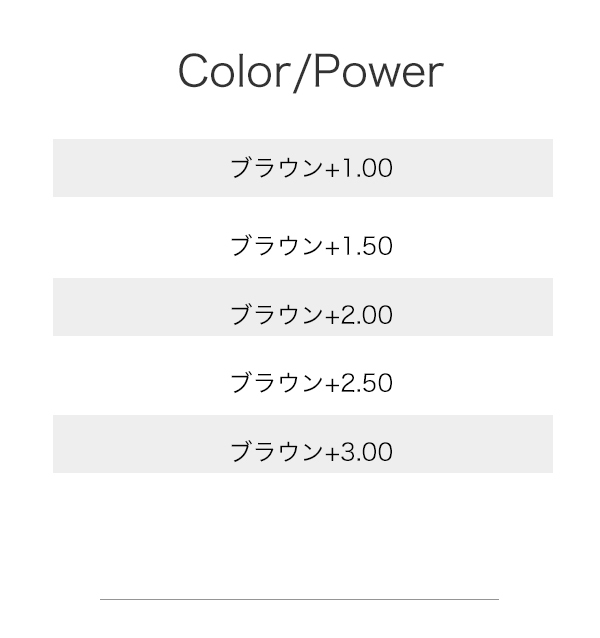Select the middle gray row labeled +2.00
This screenshot has width=600, height=638.
pyautogui.click(x=302, y=308)
